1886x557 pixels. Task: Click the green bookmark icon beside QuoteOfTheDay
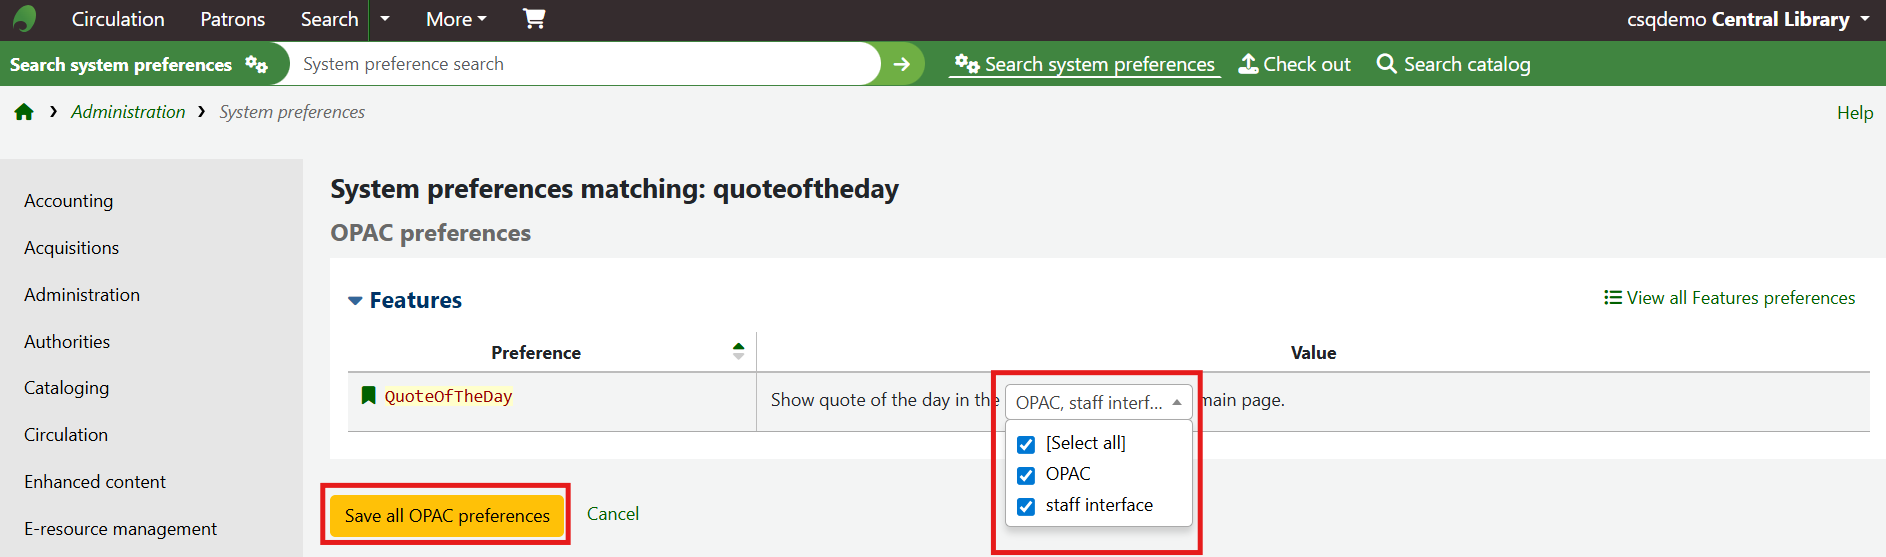tap(368, 396)
